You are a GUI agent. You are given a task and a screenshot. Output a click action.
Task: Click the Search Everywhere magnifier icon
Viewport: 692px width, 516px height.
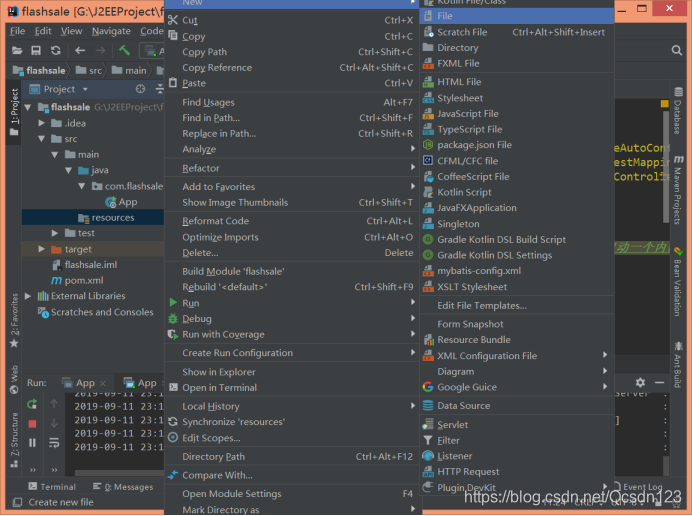pyautogui.click(x=677, y=50)
